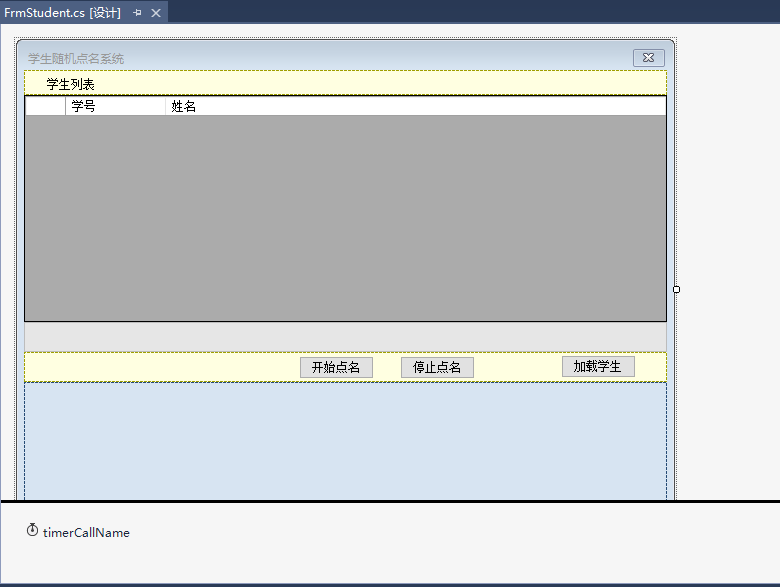780x587 pixels.
Task: Click the 姓名 column header
Action: [415, 106]
